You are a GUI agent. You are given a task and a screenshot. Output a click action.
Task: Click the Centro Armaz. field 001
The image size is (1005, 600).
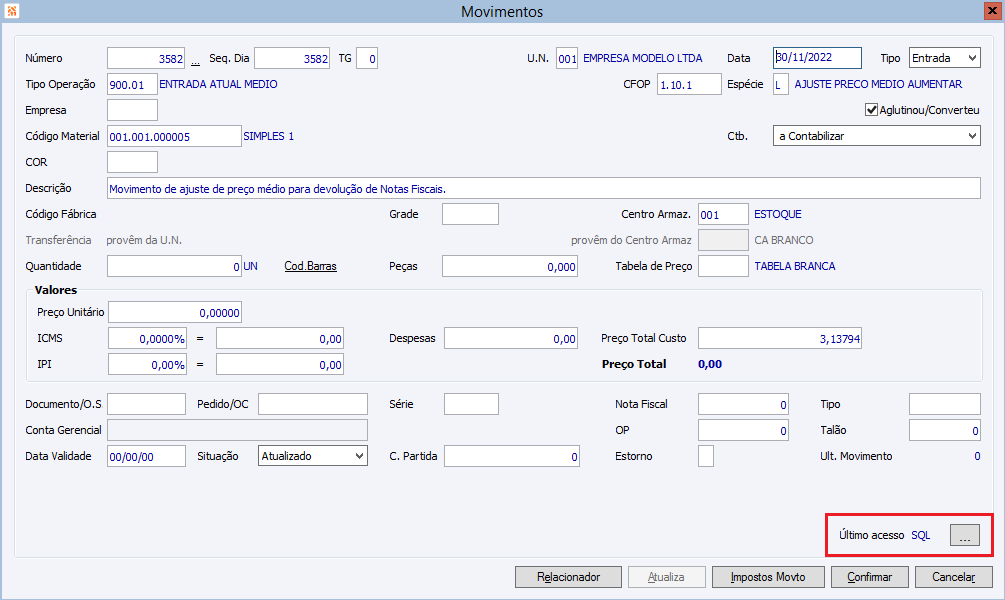(x=723, y=214)
